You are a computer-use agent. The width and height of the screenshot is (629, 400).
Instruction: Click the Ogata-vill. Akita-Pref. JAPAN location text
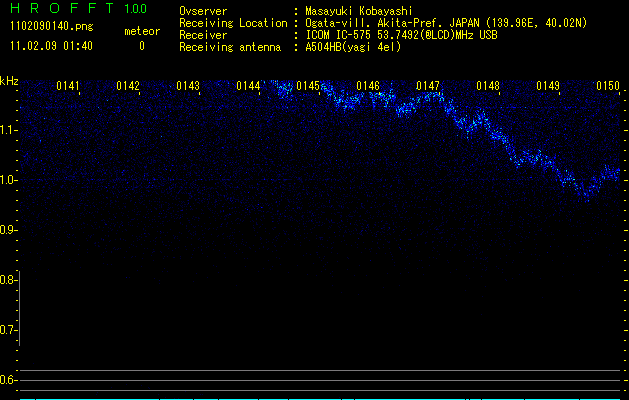[x=446, y=23]
